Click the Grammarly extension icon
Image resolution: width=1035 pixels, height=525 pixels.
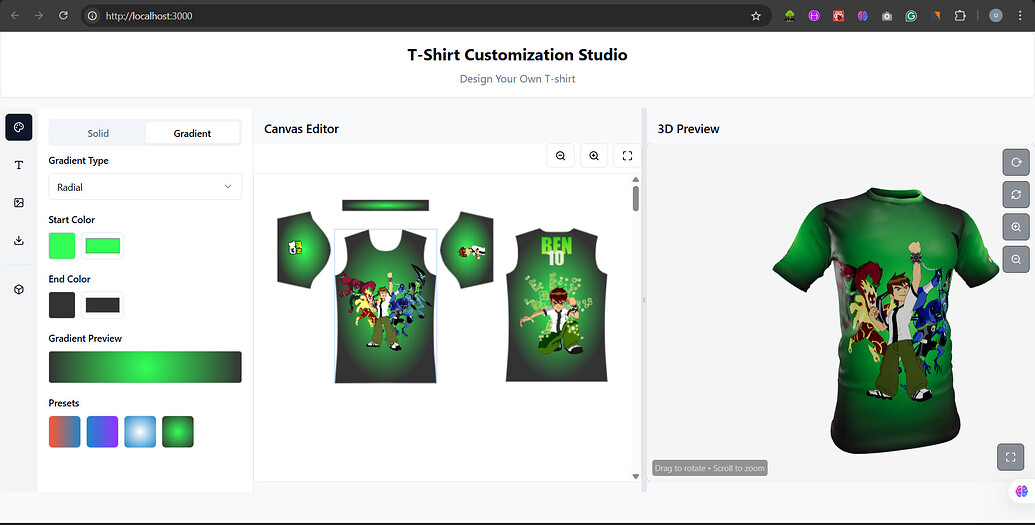tap(911, 16)
